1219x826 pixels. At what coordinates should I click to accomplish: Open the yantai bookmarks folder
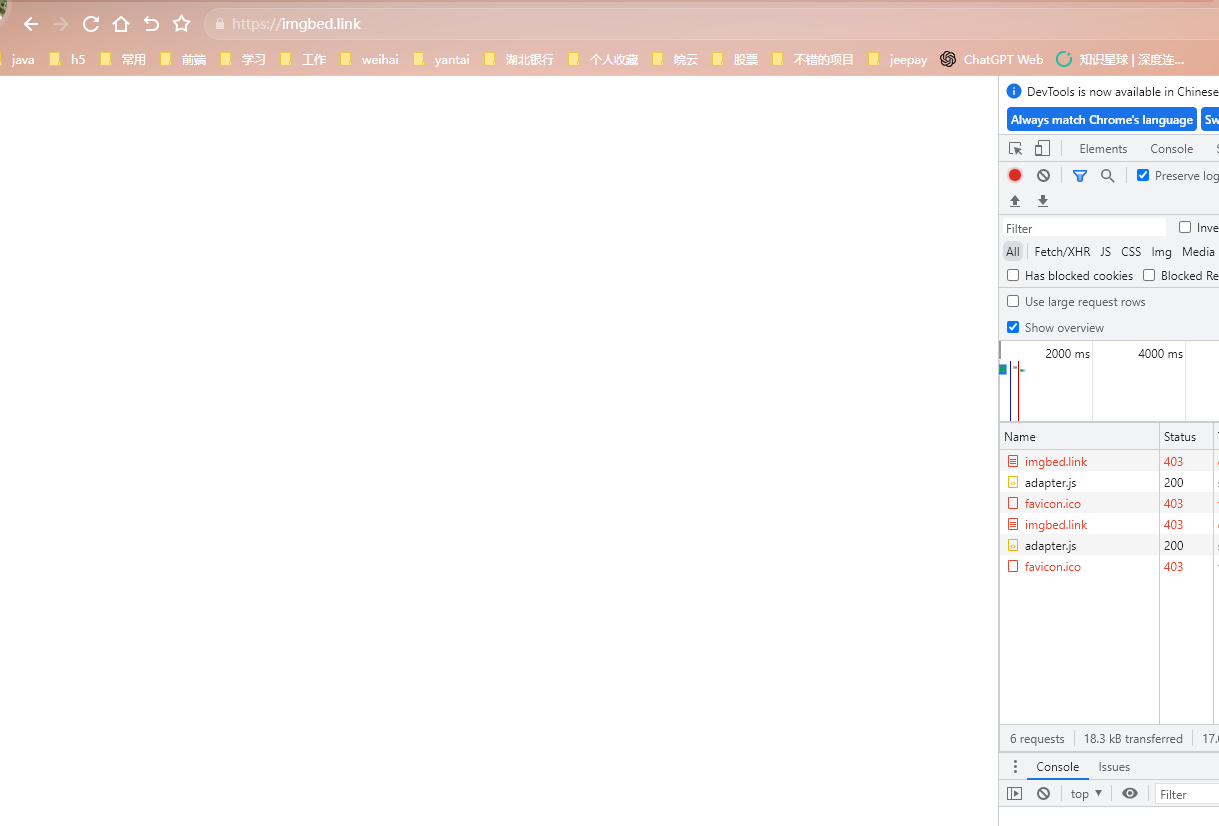point(441,60)
